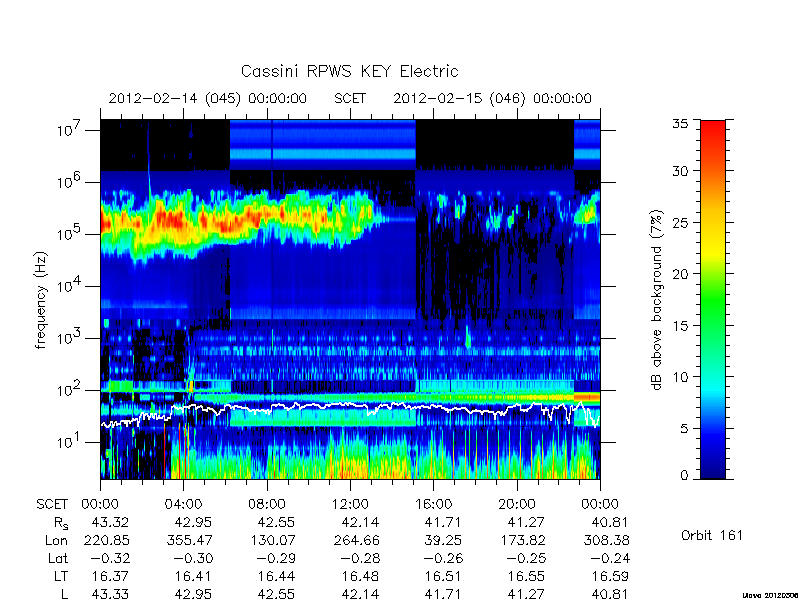Select the LT value 16.59
800x600 pixels.
click(611, 576)
